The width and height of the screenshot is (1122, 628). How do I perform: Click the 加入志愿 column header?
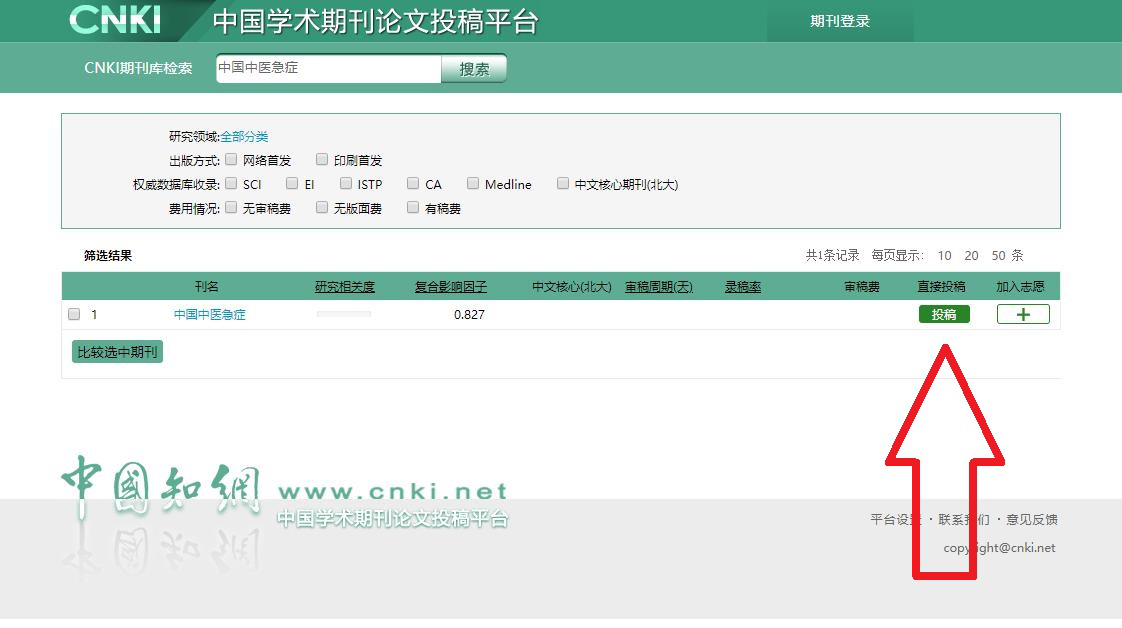point(1020,287)
